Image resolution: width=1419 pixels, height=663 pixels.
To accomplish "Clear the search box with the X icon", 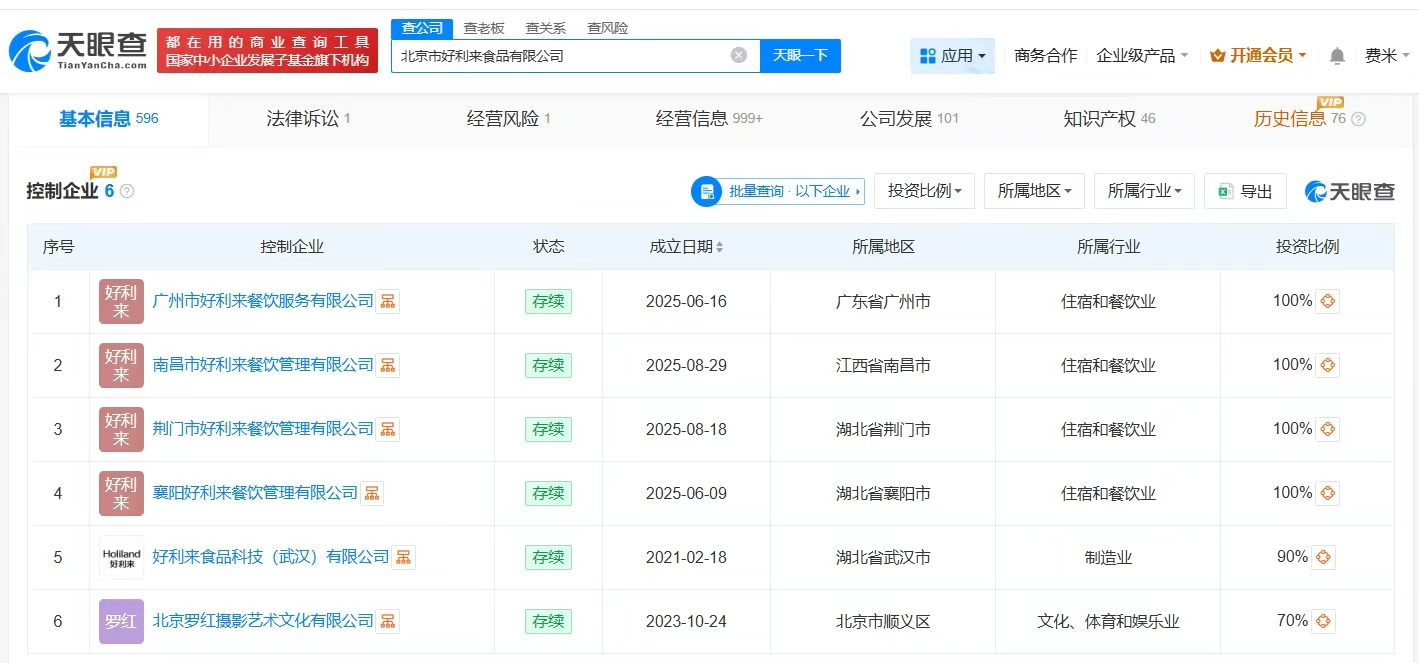I will click(x=739, y=55).
